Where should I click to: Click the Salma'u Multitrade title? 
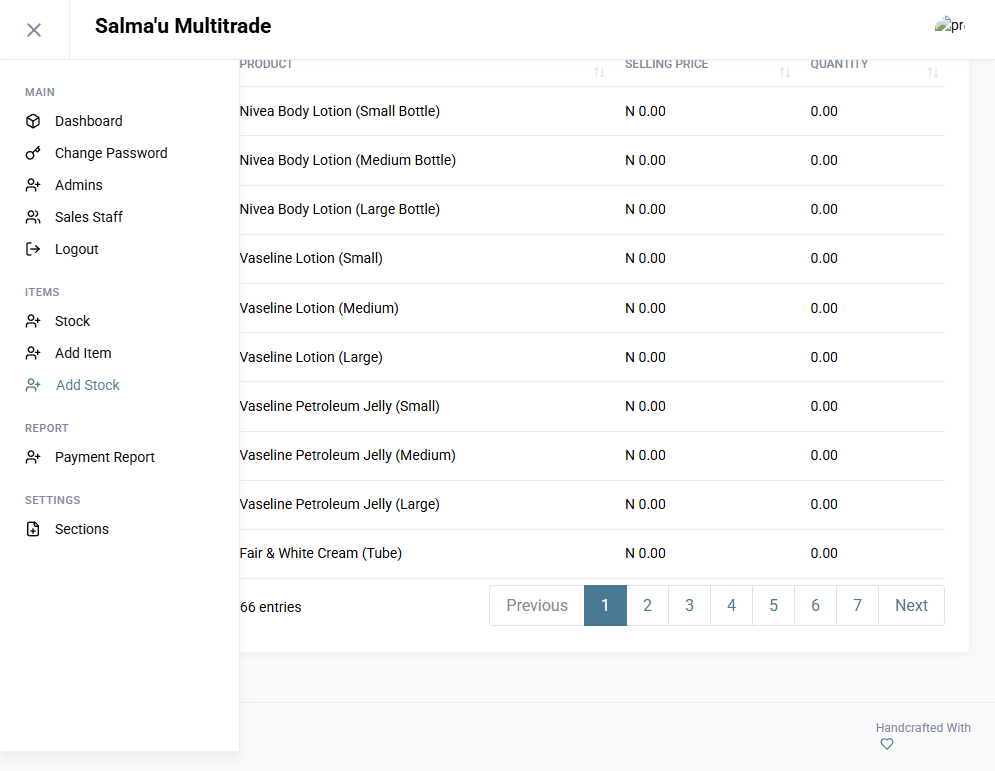pyautogui.click(x=183, y=26)
